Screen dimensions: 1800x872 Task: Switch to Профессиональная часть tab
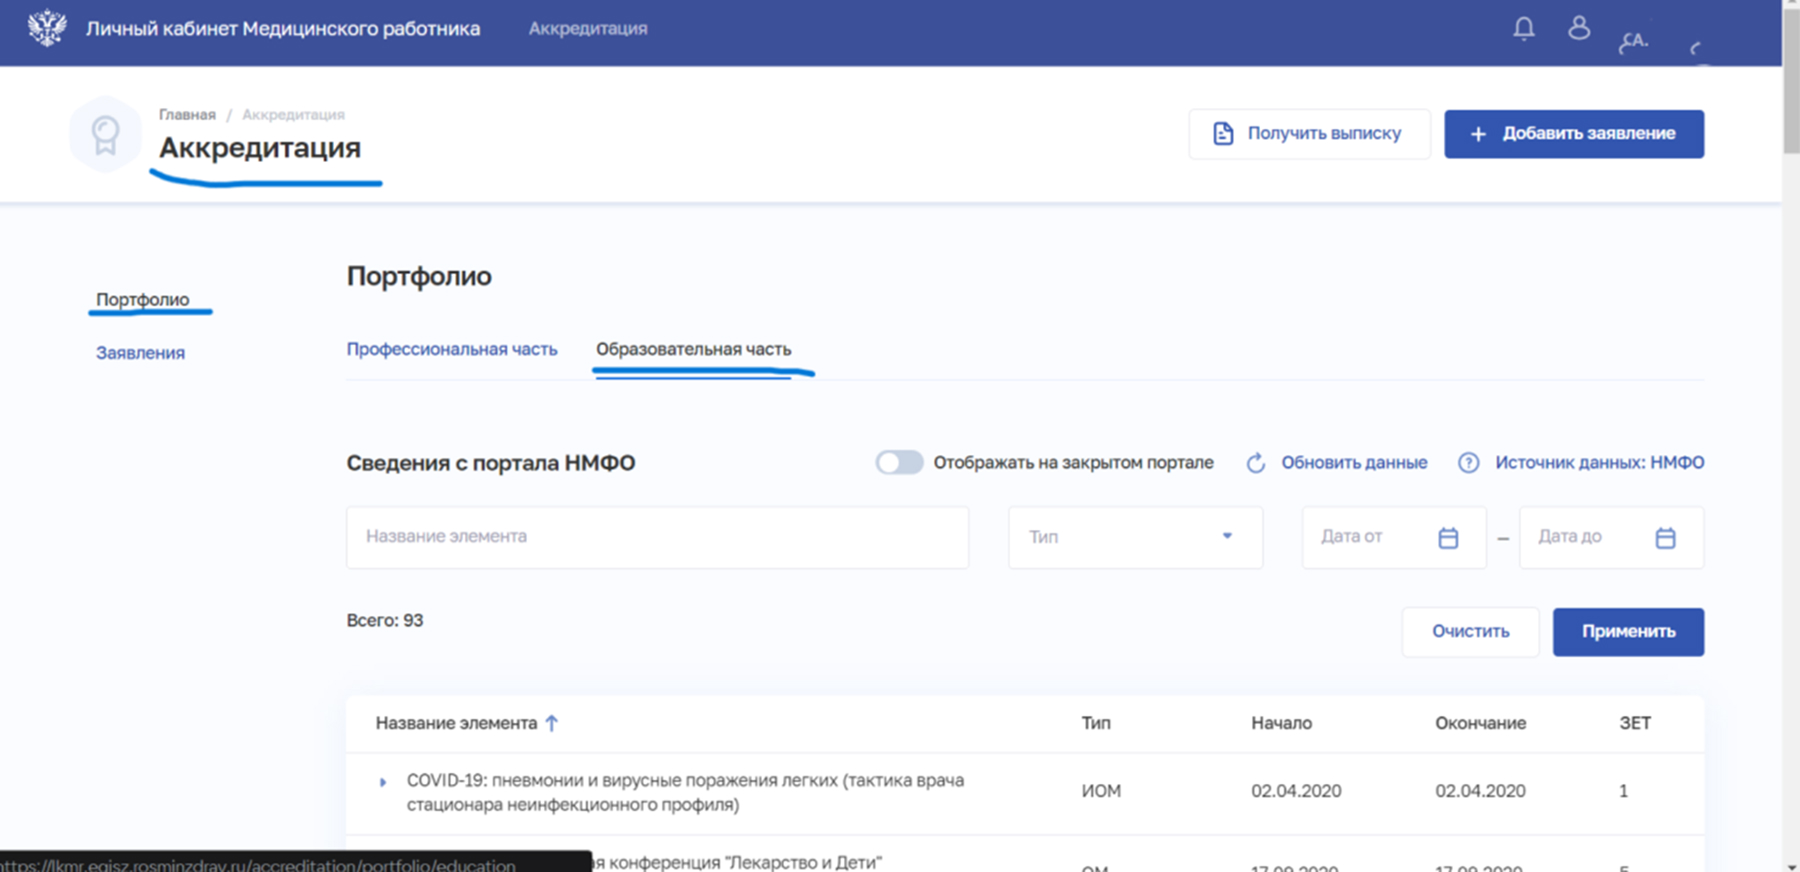452,349
